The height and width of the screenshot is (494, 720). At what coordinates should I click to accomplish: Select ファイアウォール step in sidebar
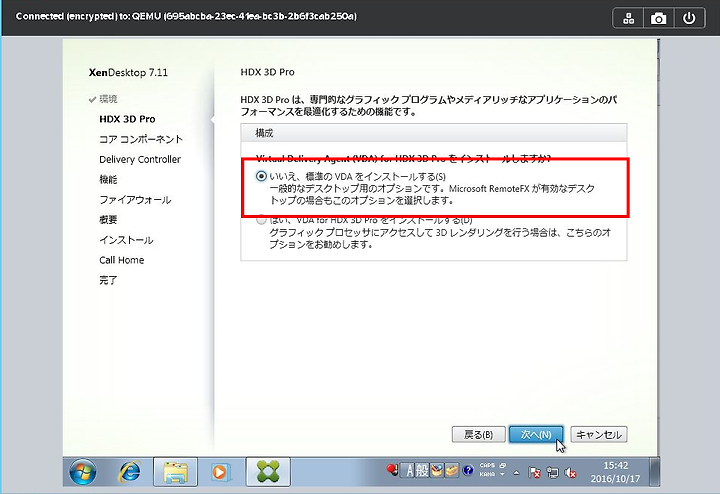pos(135,200)
